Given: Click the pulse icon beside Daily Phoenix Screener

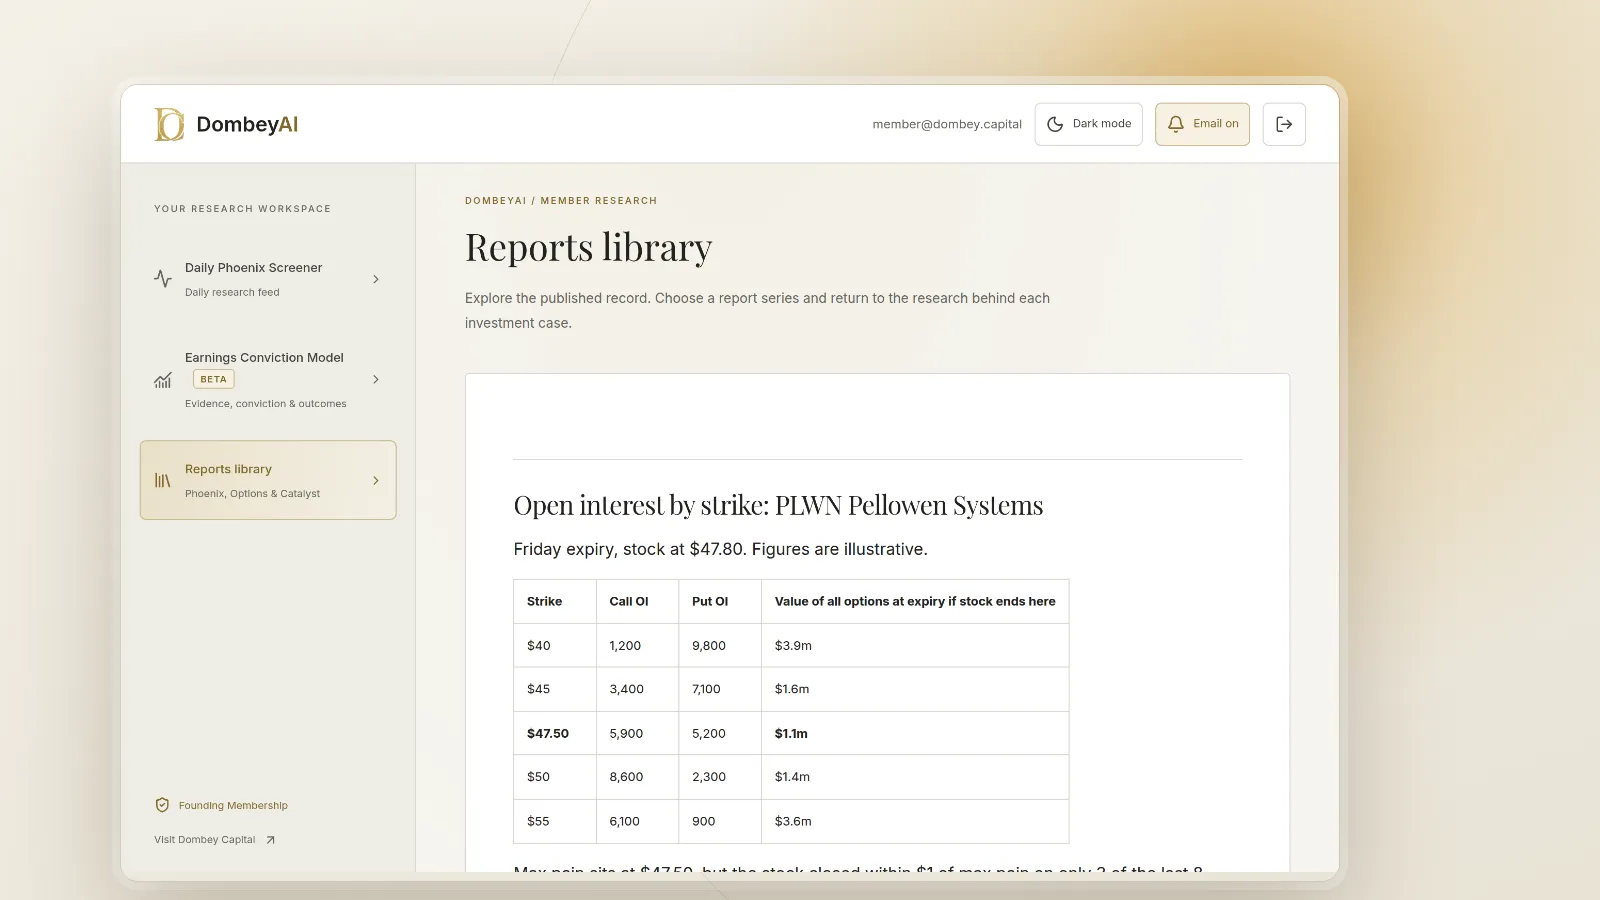Looking at the screenshot, I should pyautogui.click(x=163, y=279).
